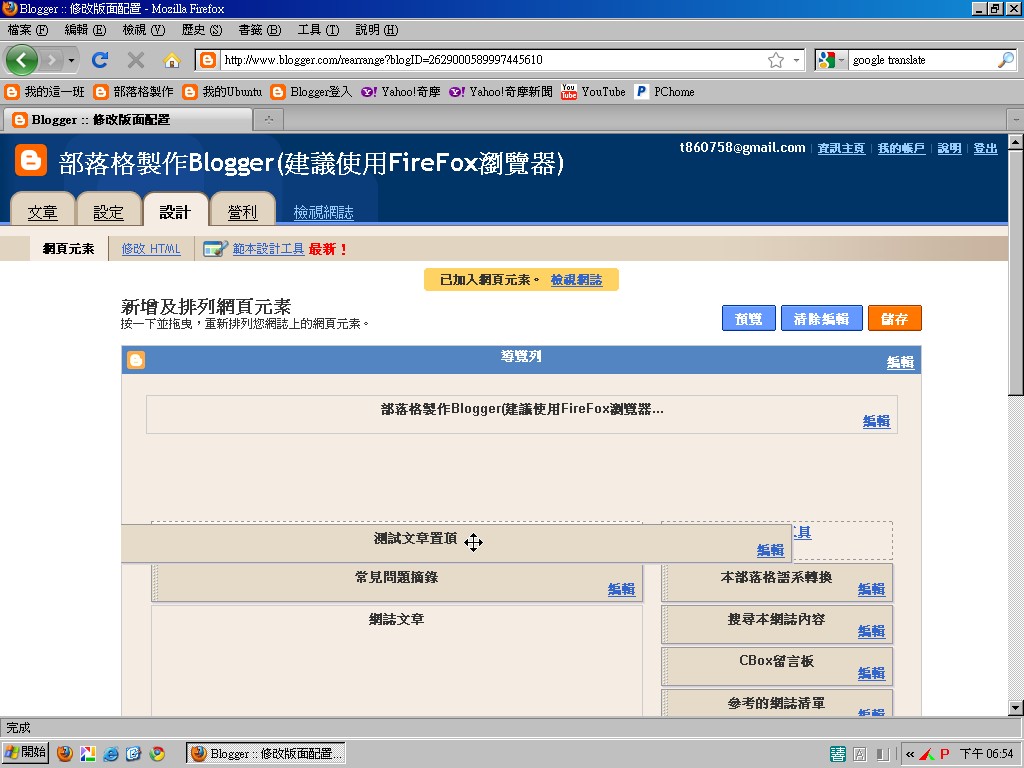
Task: Switch to the 設定 tab
Action: [x=108, y=210]
